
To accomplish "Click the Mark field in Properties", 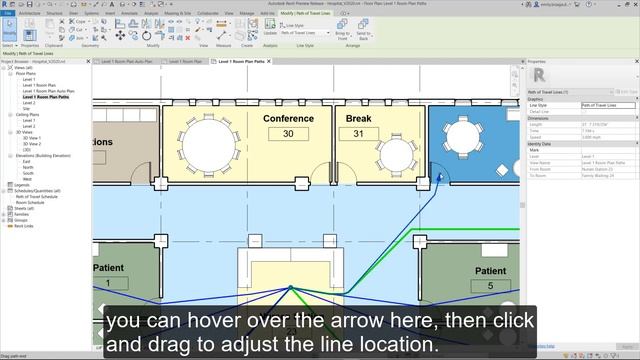I will click(608, 150).
